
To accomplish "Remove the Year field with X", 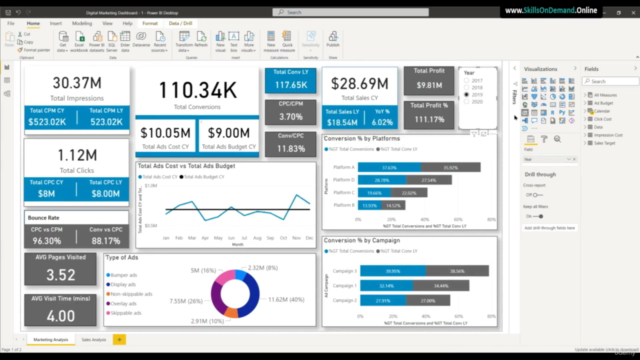I will point(574,159).
